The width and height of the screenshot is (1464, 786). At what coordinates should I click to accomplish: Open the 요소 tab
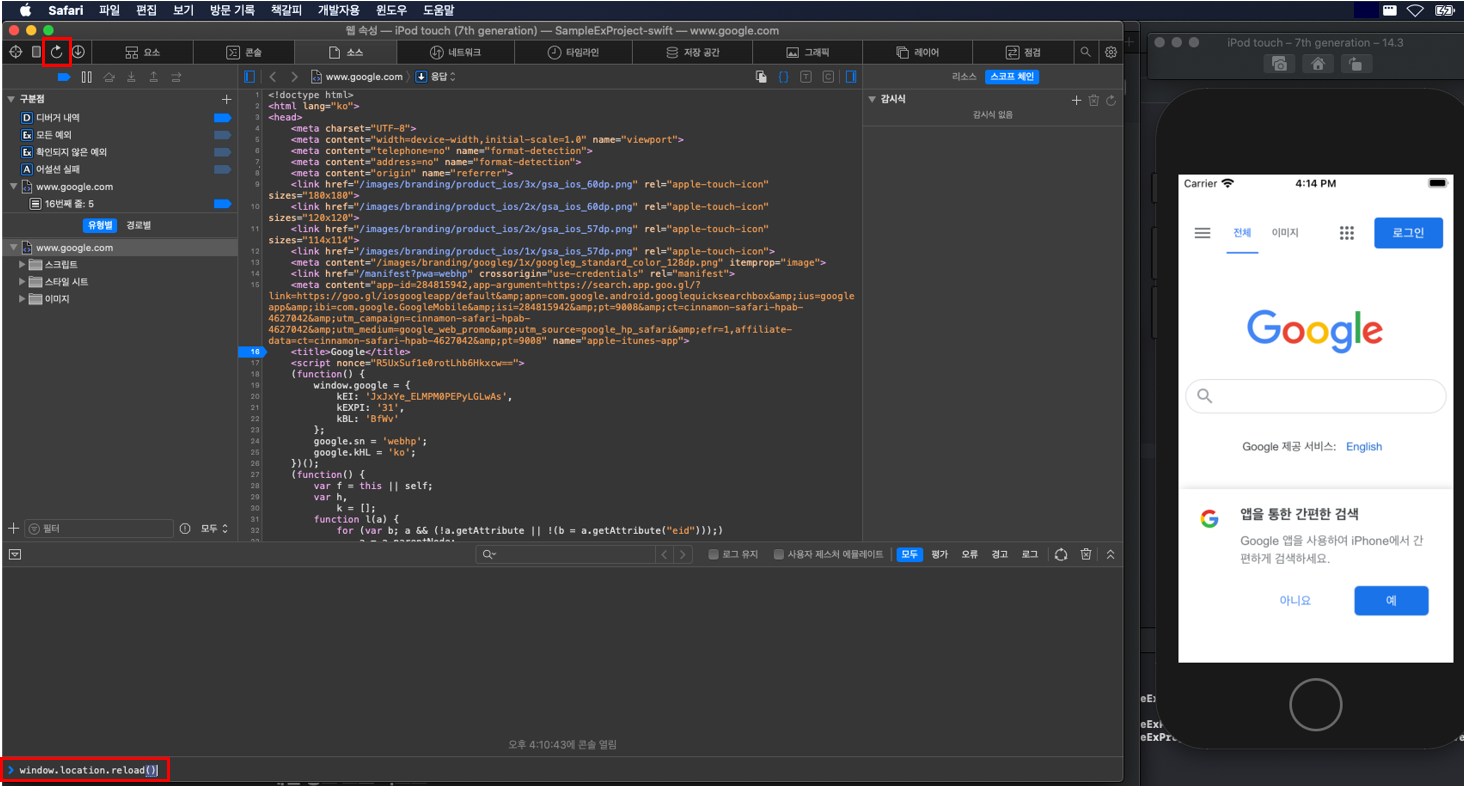pos(142,52)
